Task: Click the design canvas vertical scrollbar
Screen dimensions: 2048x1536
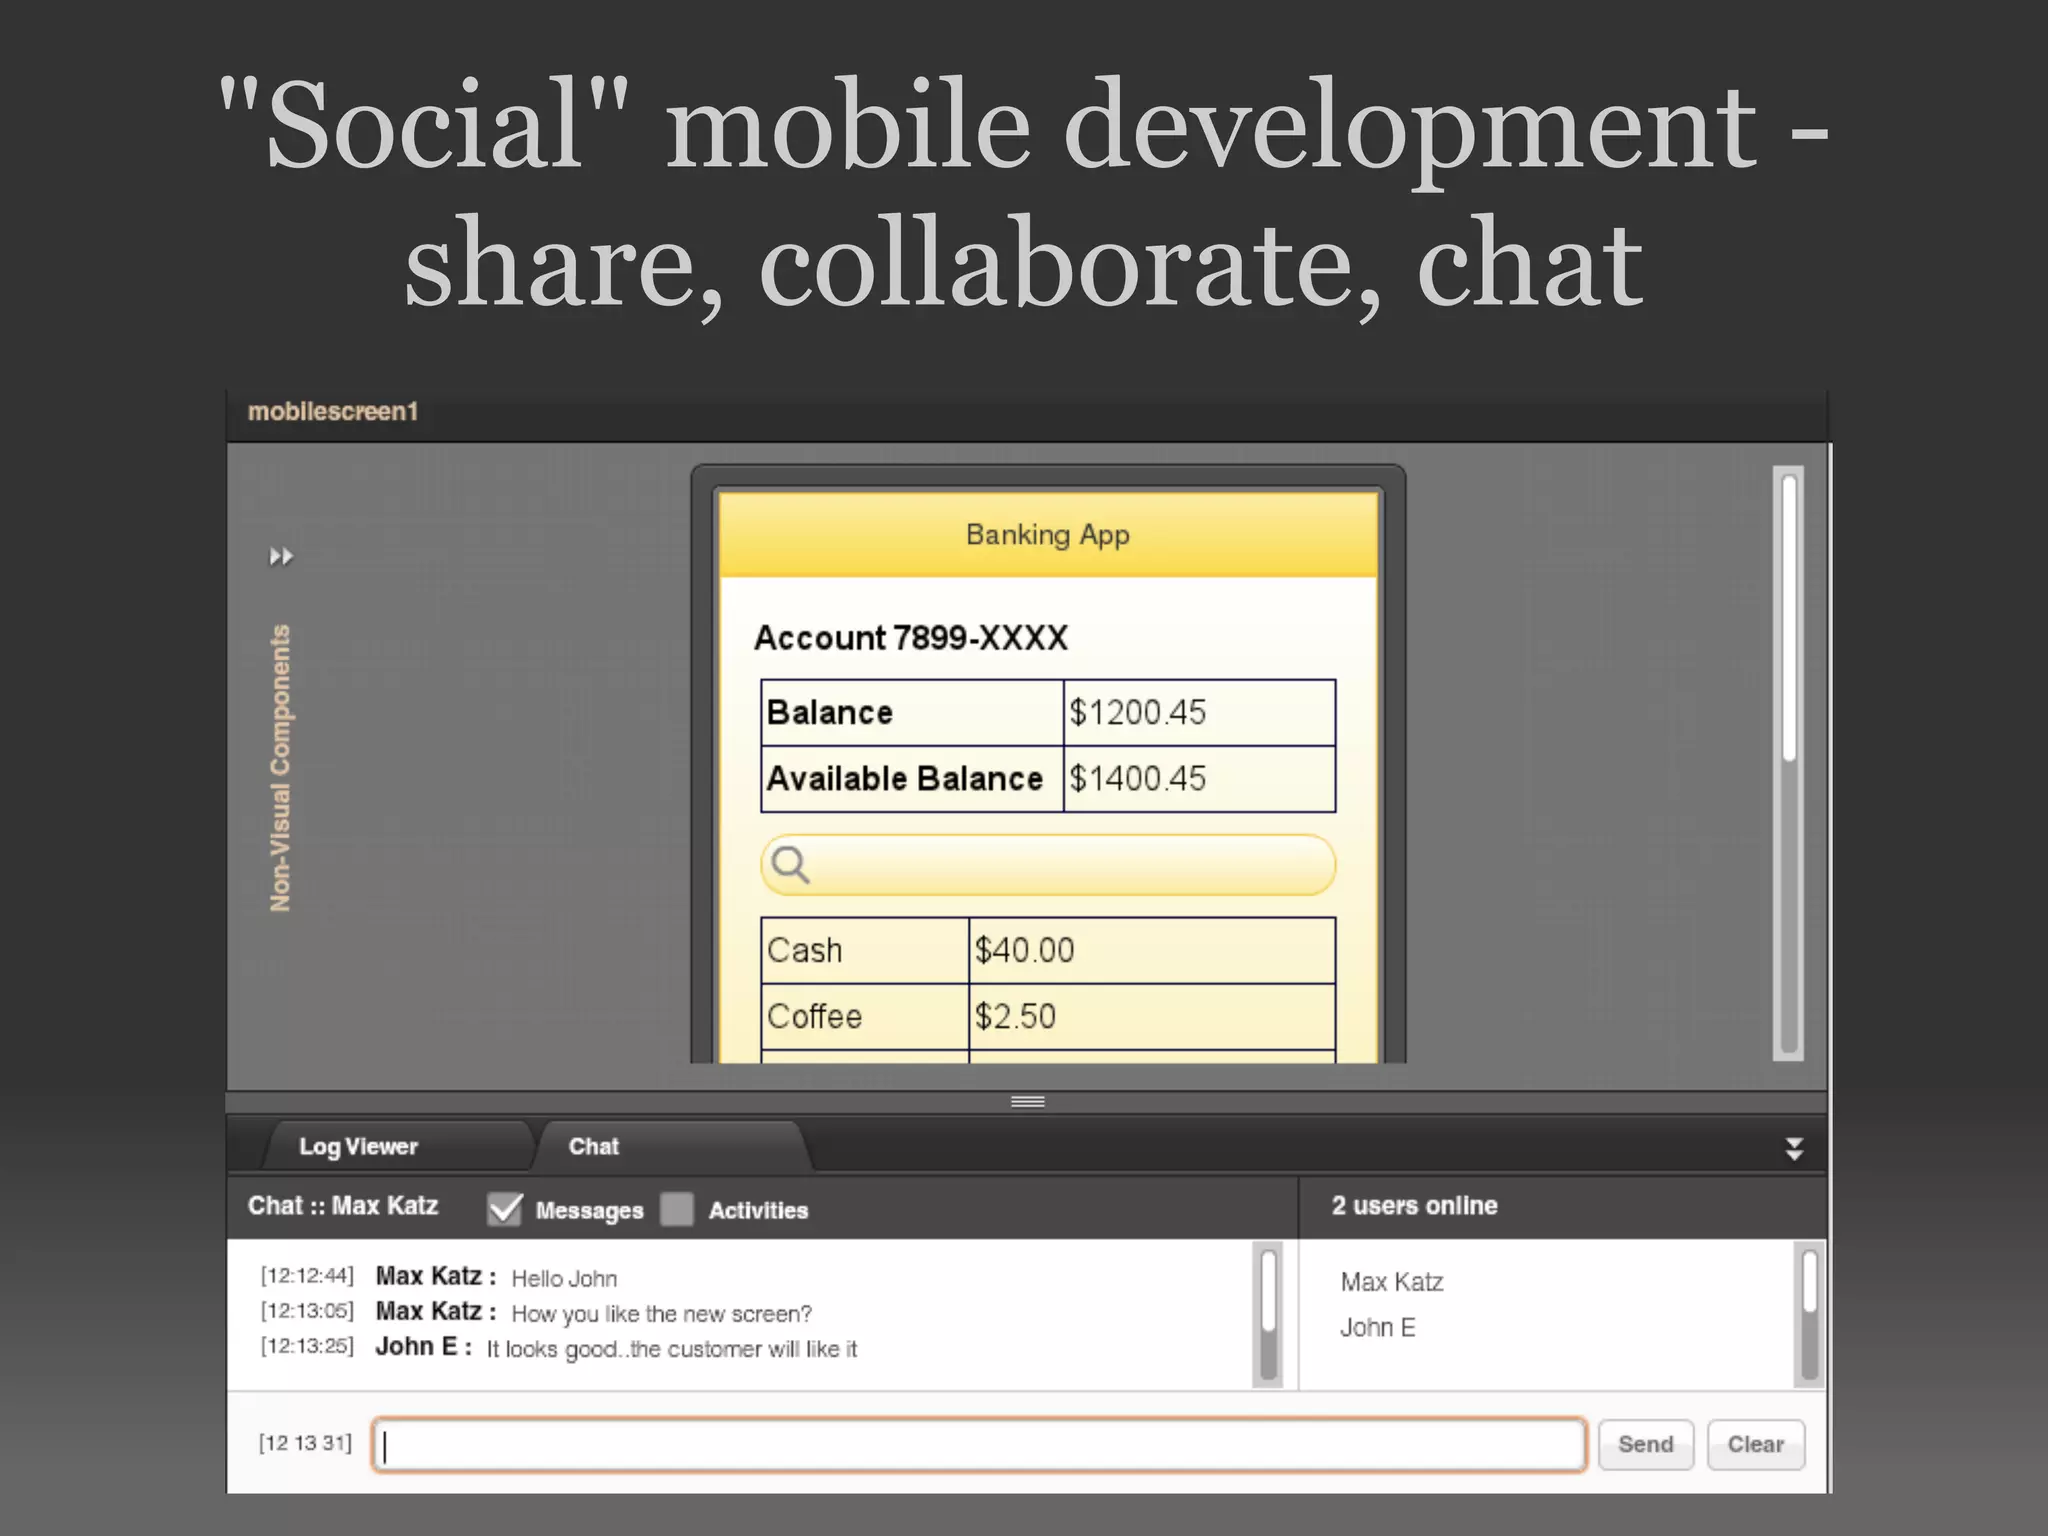Action: click(x=1789, y=763)
